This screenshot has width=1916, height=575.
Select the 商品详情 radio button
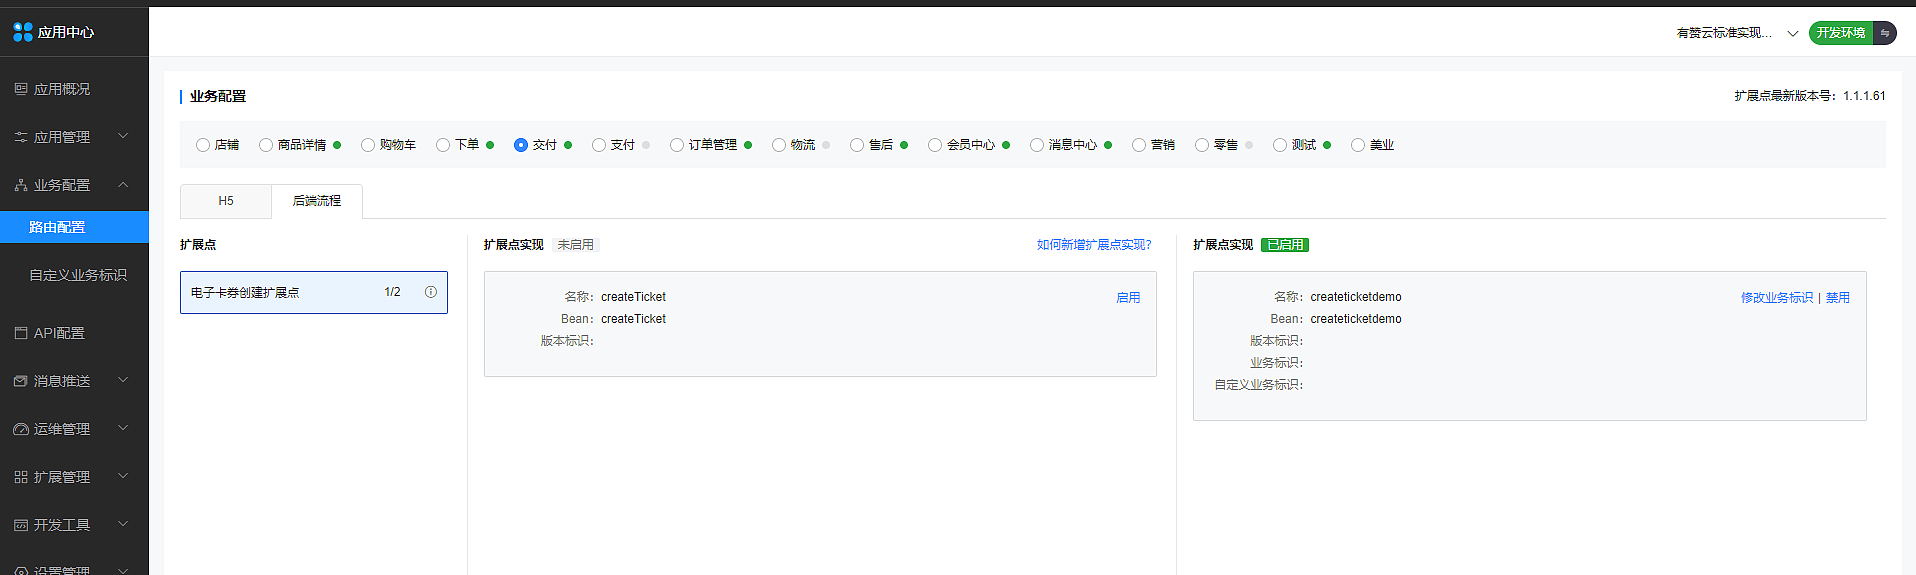click(266, 145)
